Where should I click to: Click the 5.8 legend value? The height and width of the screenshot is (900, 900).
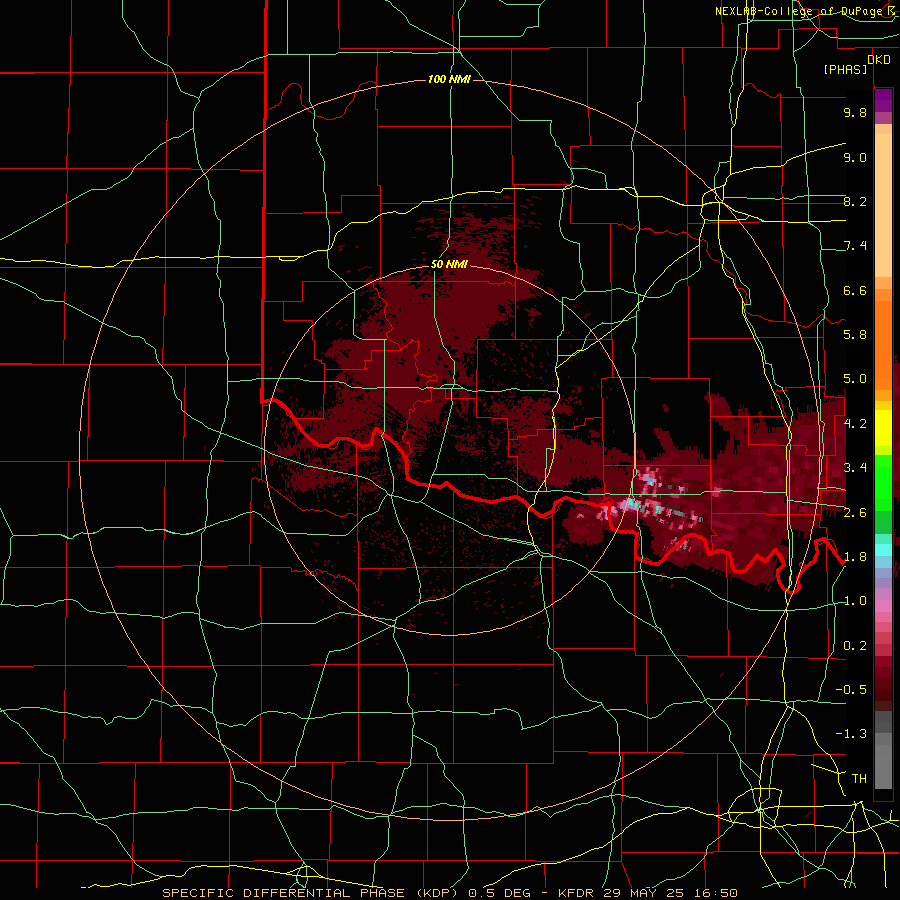[855, 335]
